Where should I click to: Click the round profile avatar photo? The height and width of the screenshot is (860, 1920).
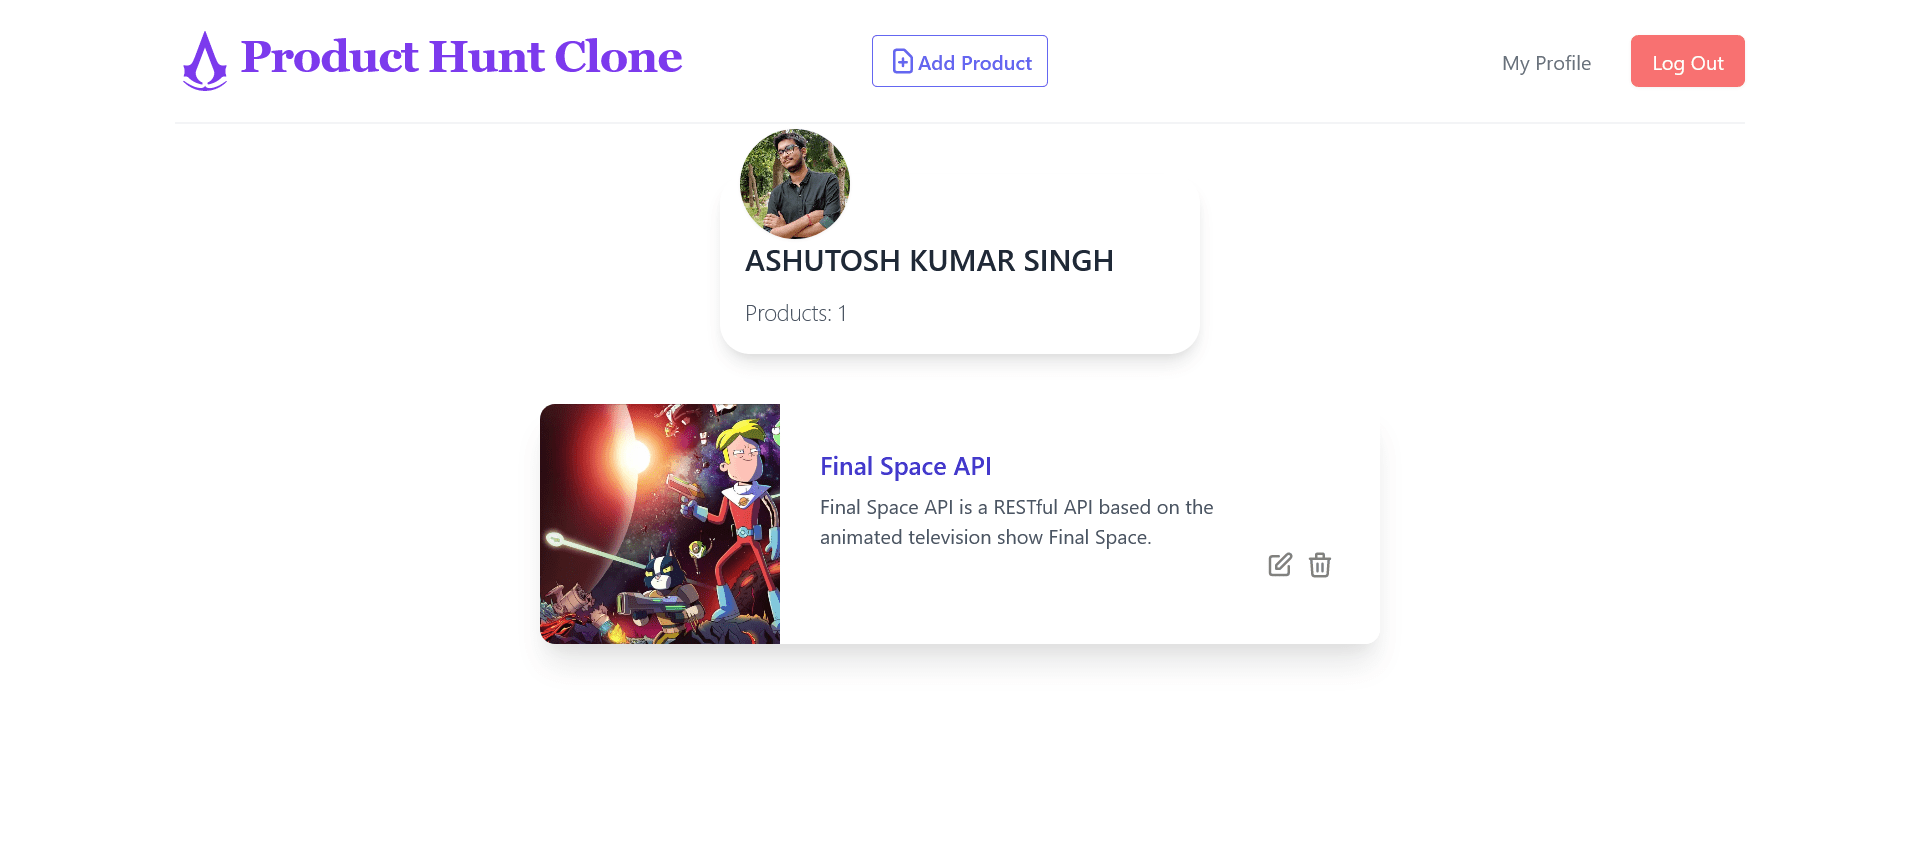795,183
